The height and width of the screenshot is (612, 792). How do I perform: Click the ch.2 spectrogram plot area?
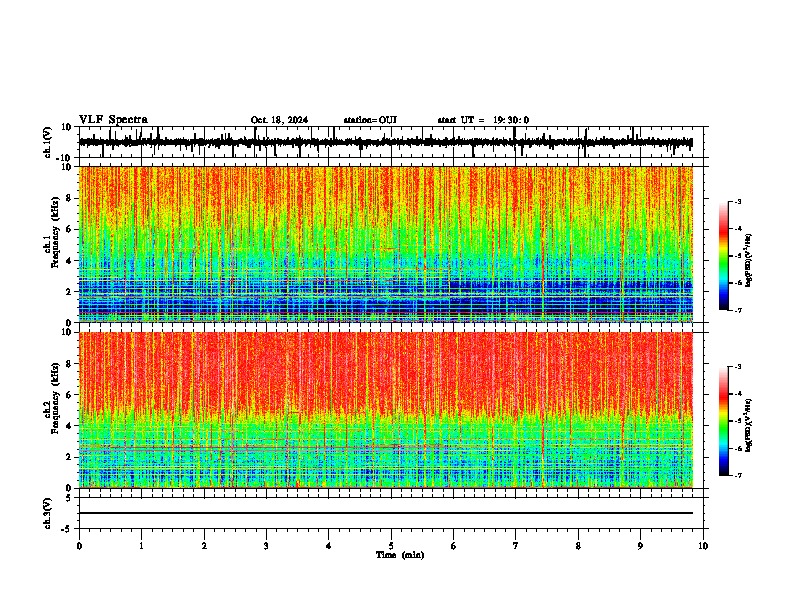tap(386, 410)
